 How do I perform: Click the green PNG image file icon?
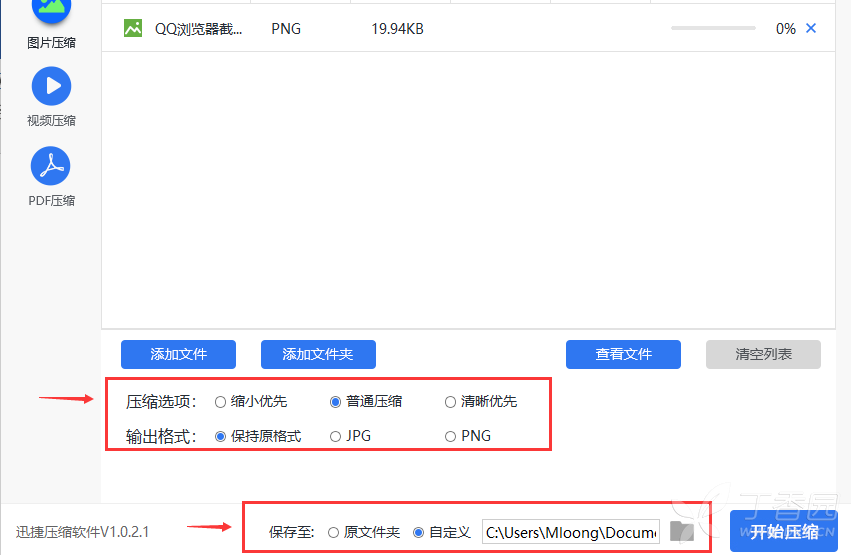point(133,28)
